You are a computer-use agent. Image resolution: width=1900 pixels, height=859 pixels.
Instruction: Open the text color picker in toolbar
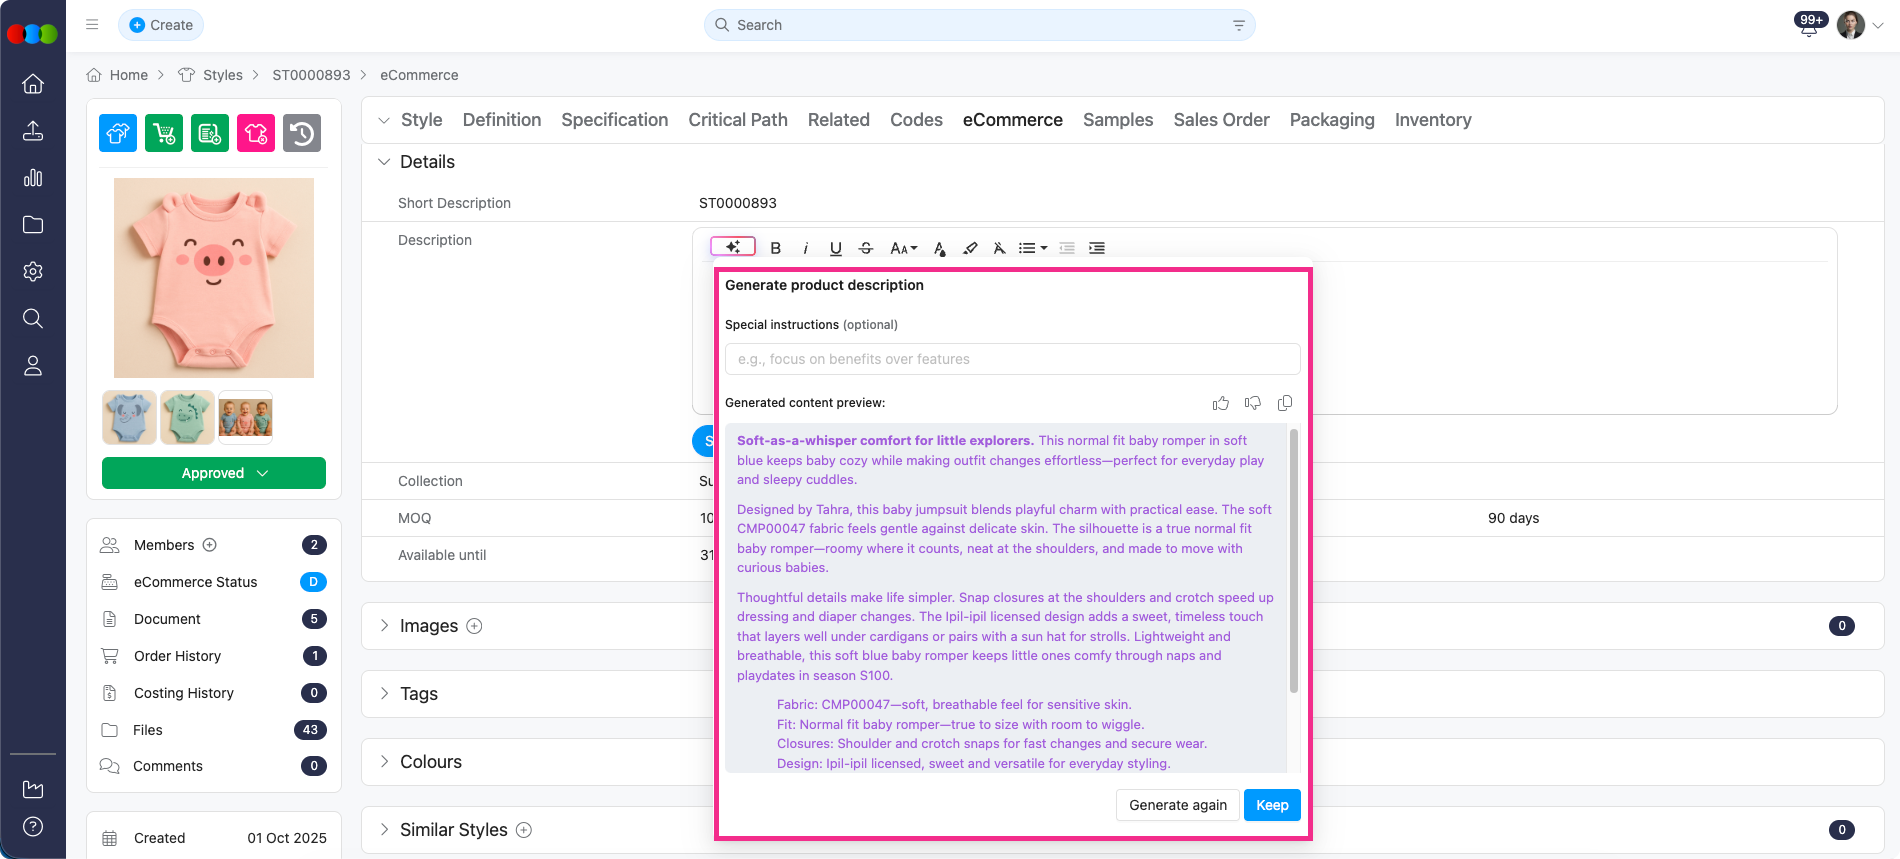pyautogui.click(x=939, y=248)
